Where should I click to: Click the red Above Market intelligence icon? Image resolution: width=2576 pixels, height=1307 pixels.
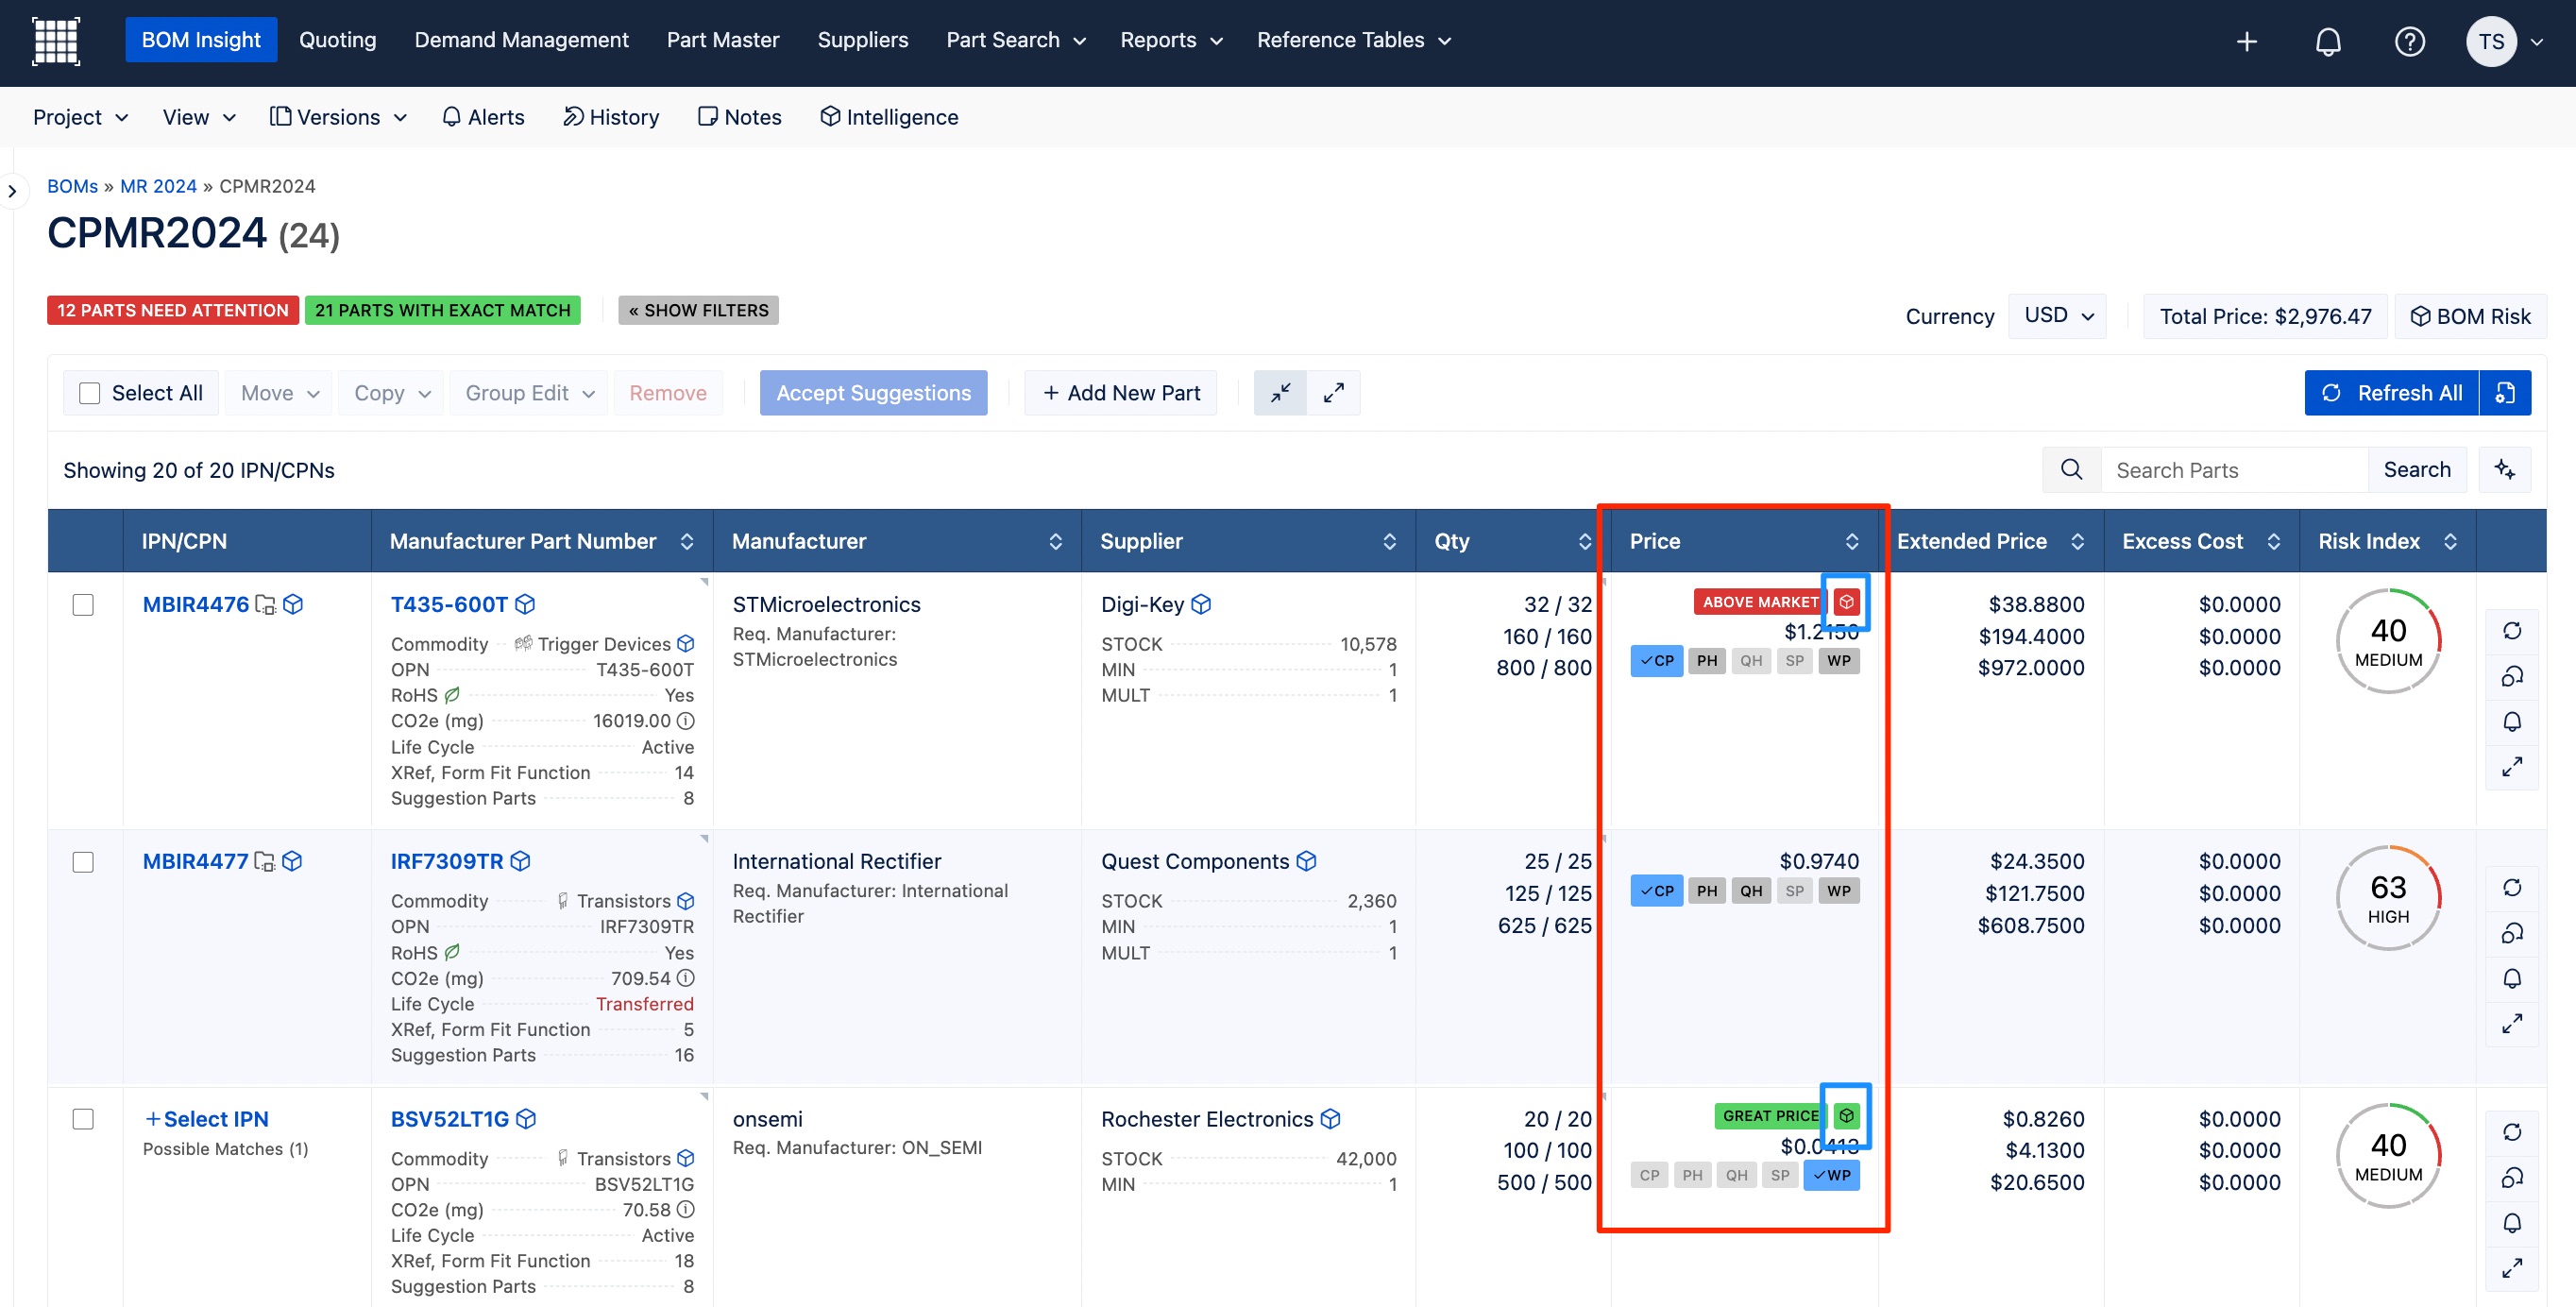1846,602
